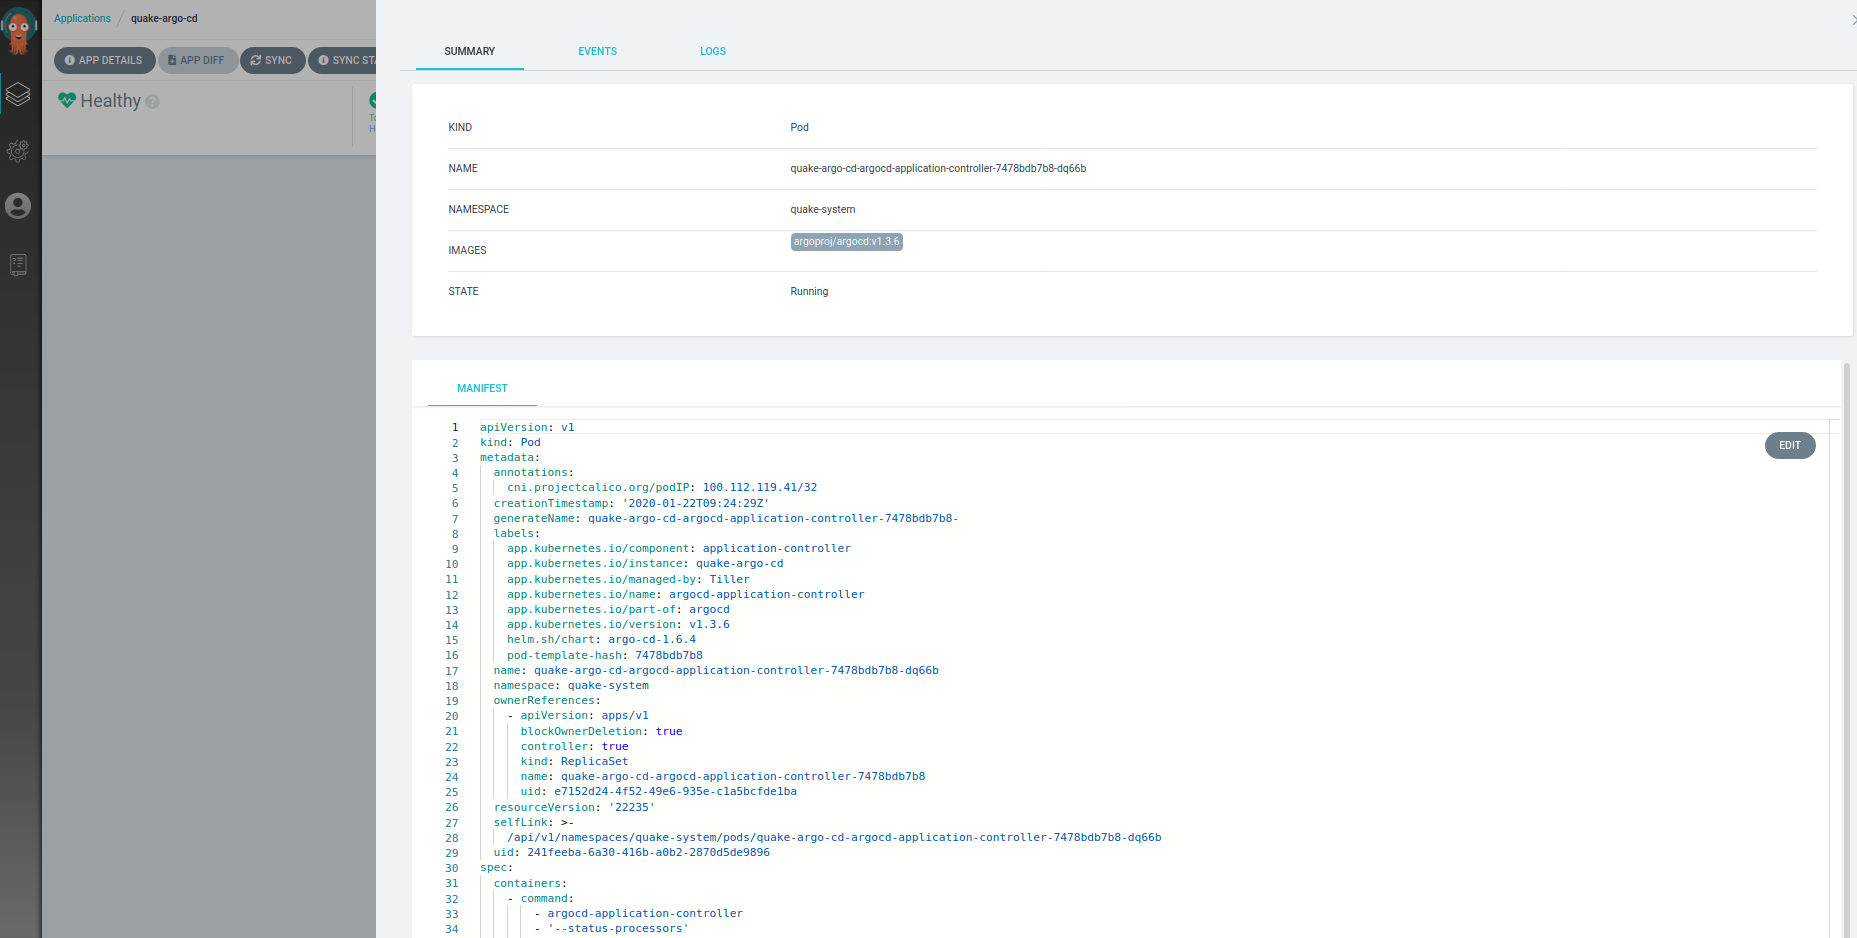This screenshot has height=938, width=1857.
Task: Click line number 30 in gutter
Action: 452,868
